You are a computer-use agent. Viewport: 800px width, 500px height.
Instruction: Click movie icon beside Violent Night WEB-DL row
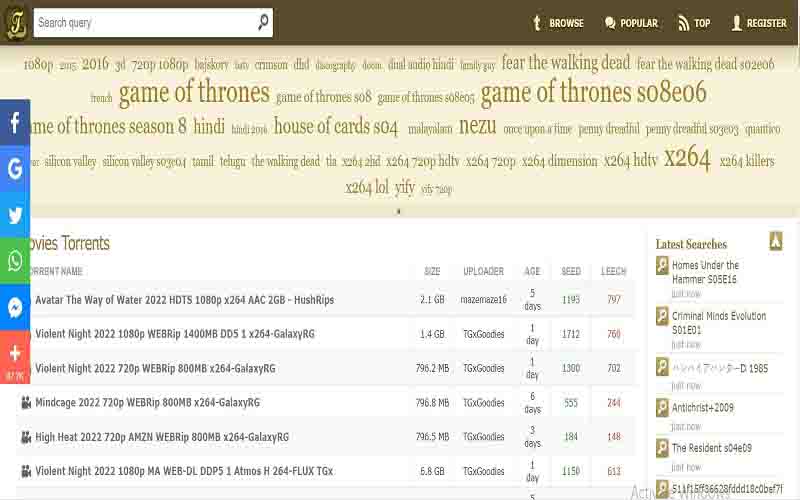pos(26,471)
